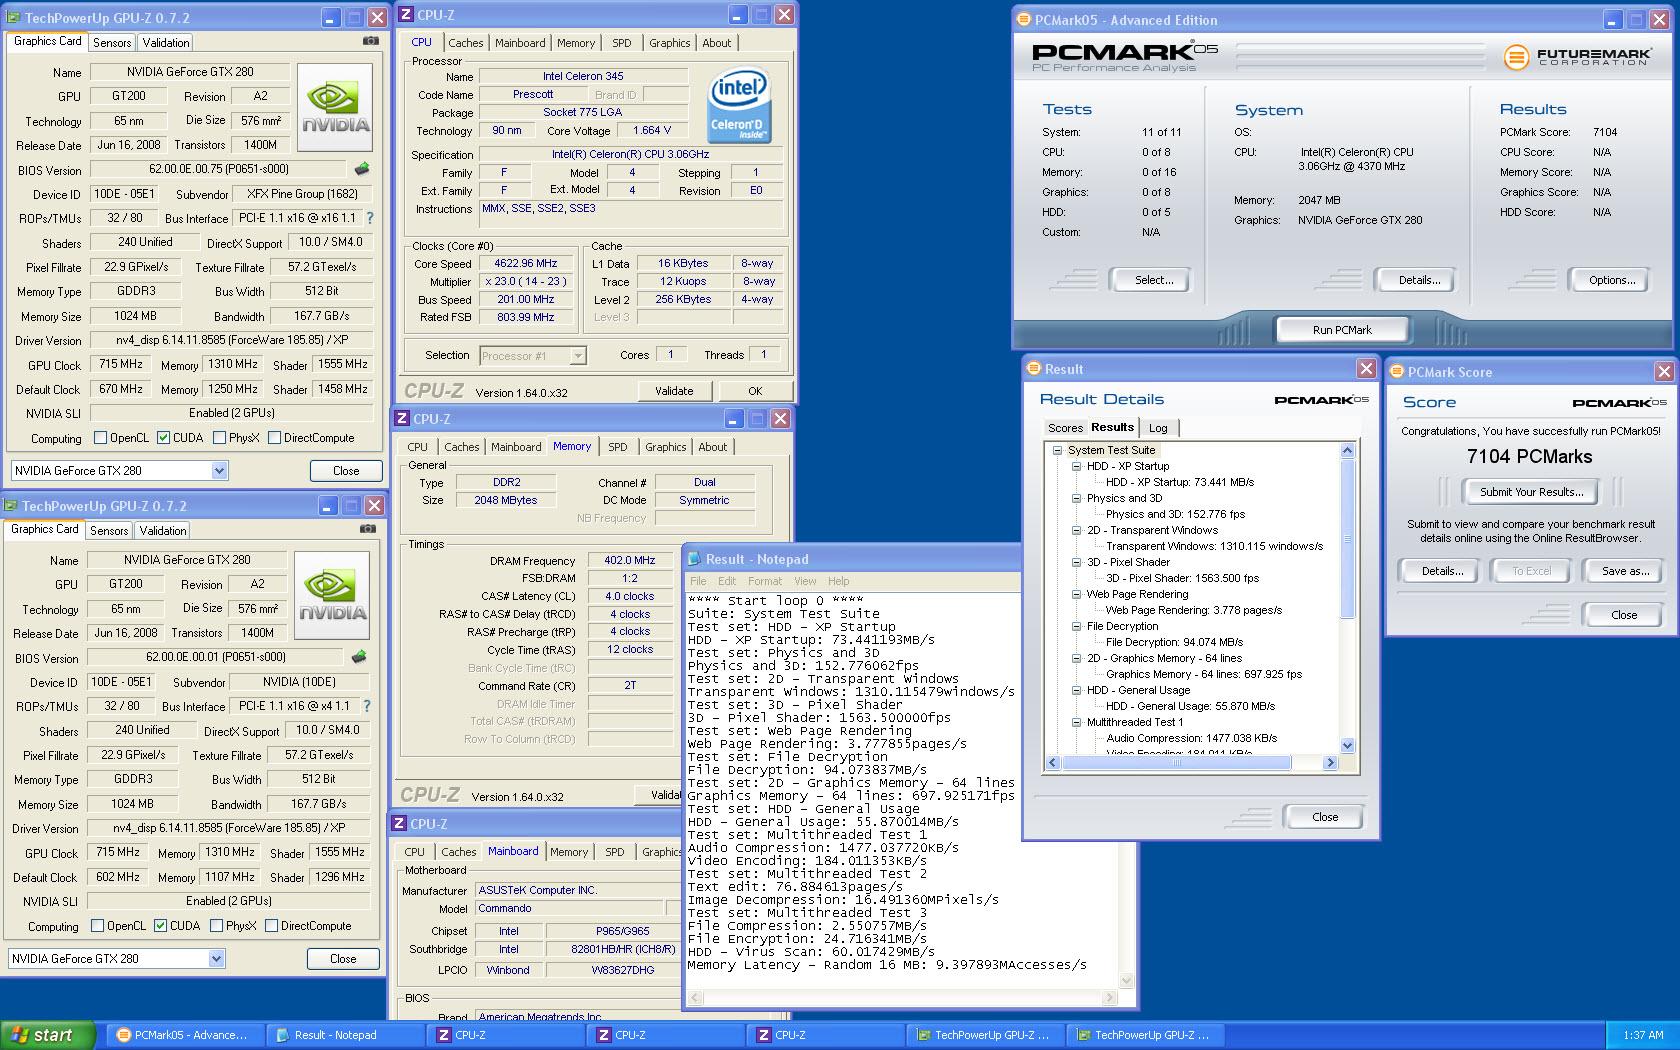Screen dimensions: 1680x1050
Task: Toggle CUDA checkbox in top GPU-Z window
Action: pyautogui.click(x=163, y=438)
